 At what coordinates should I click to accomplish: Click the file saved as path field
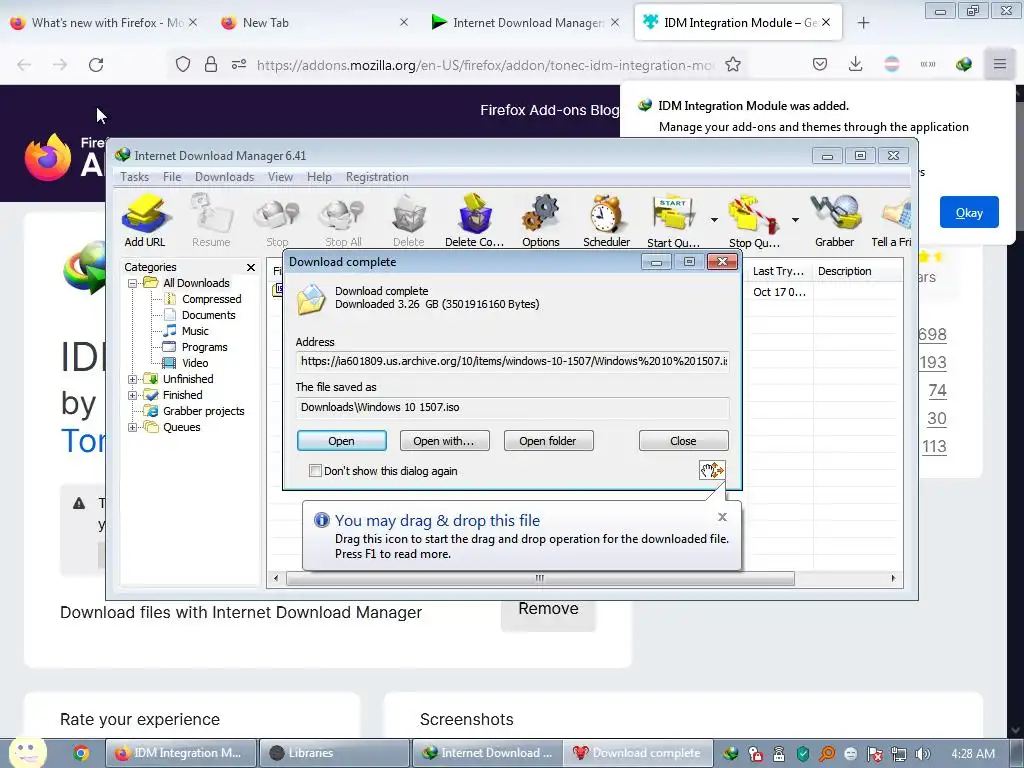tap(513, 407)
